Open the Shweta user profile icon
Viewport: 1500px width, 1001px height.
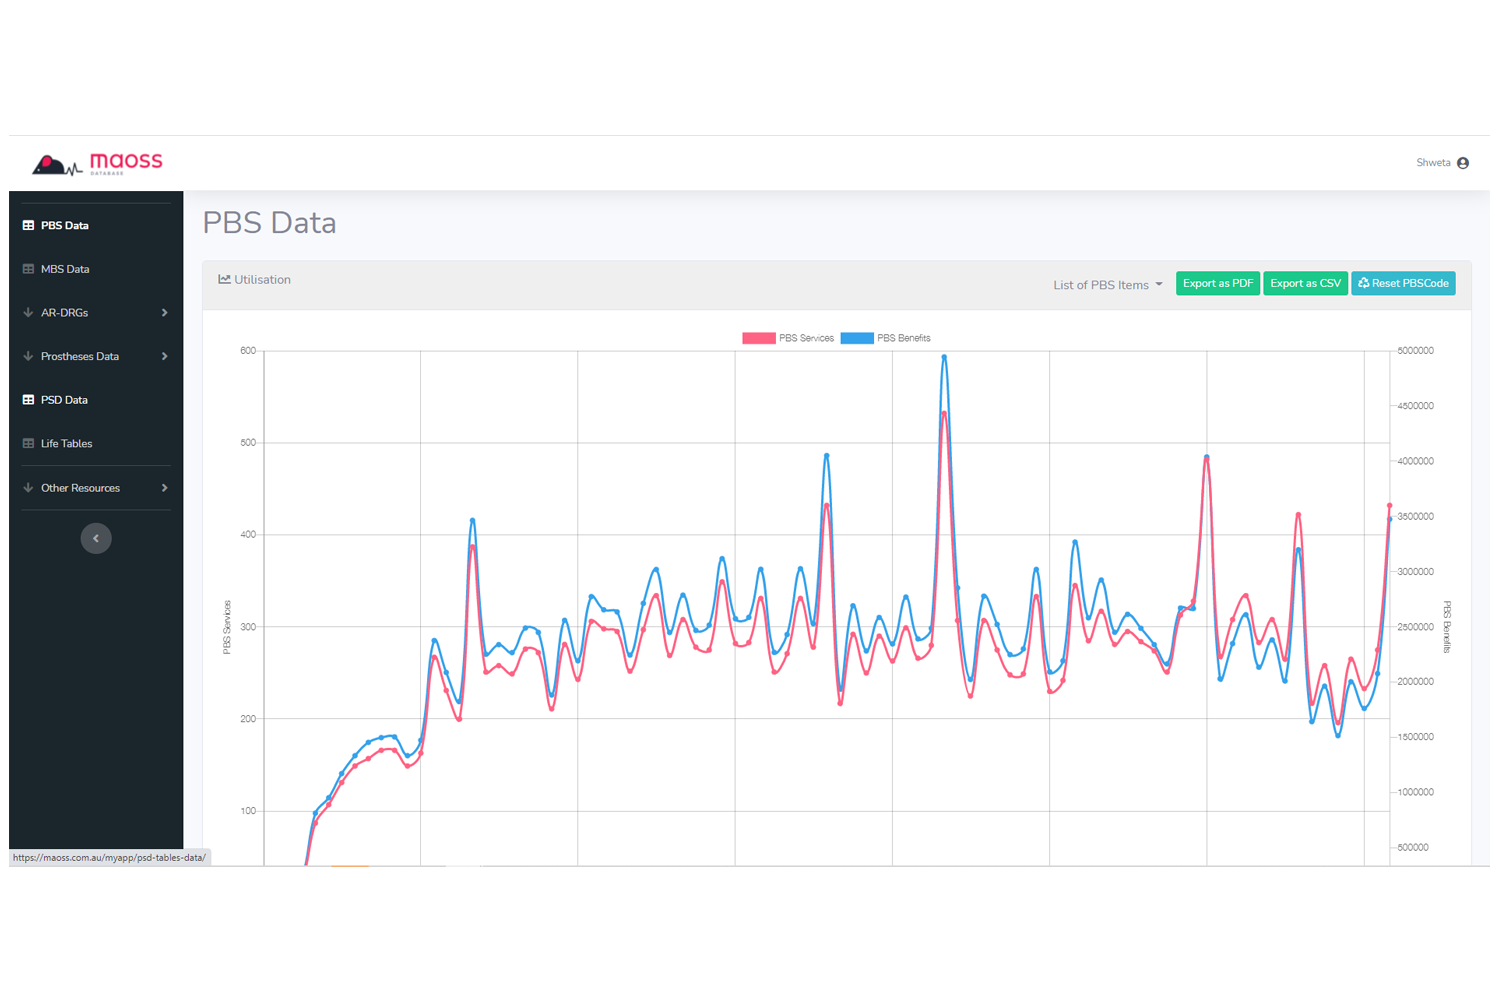1463,163
